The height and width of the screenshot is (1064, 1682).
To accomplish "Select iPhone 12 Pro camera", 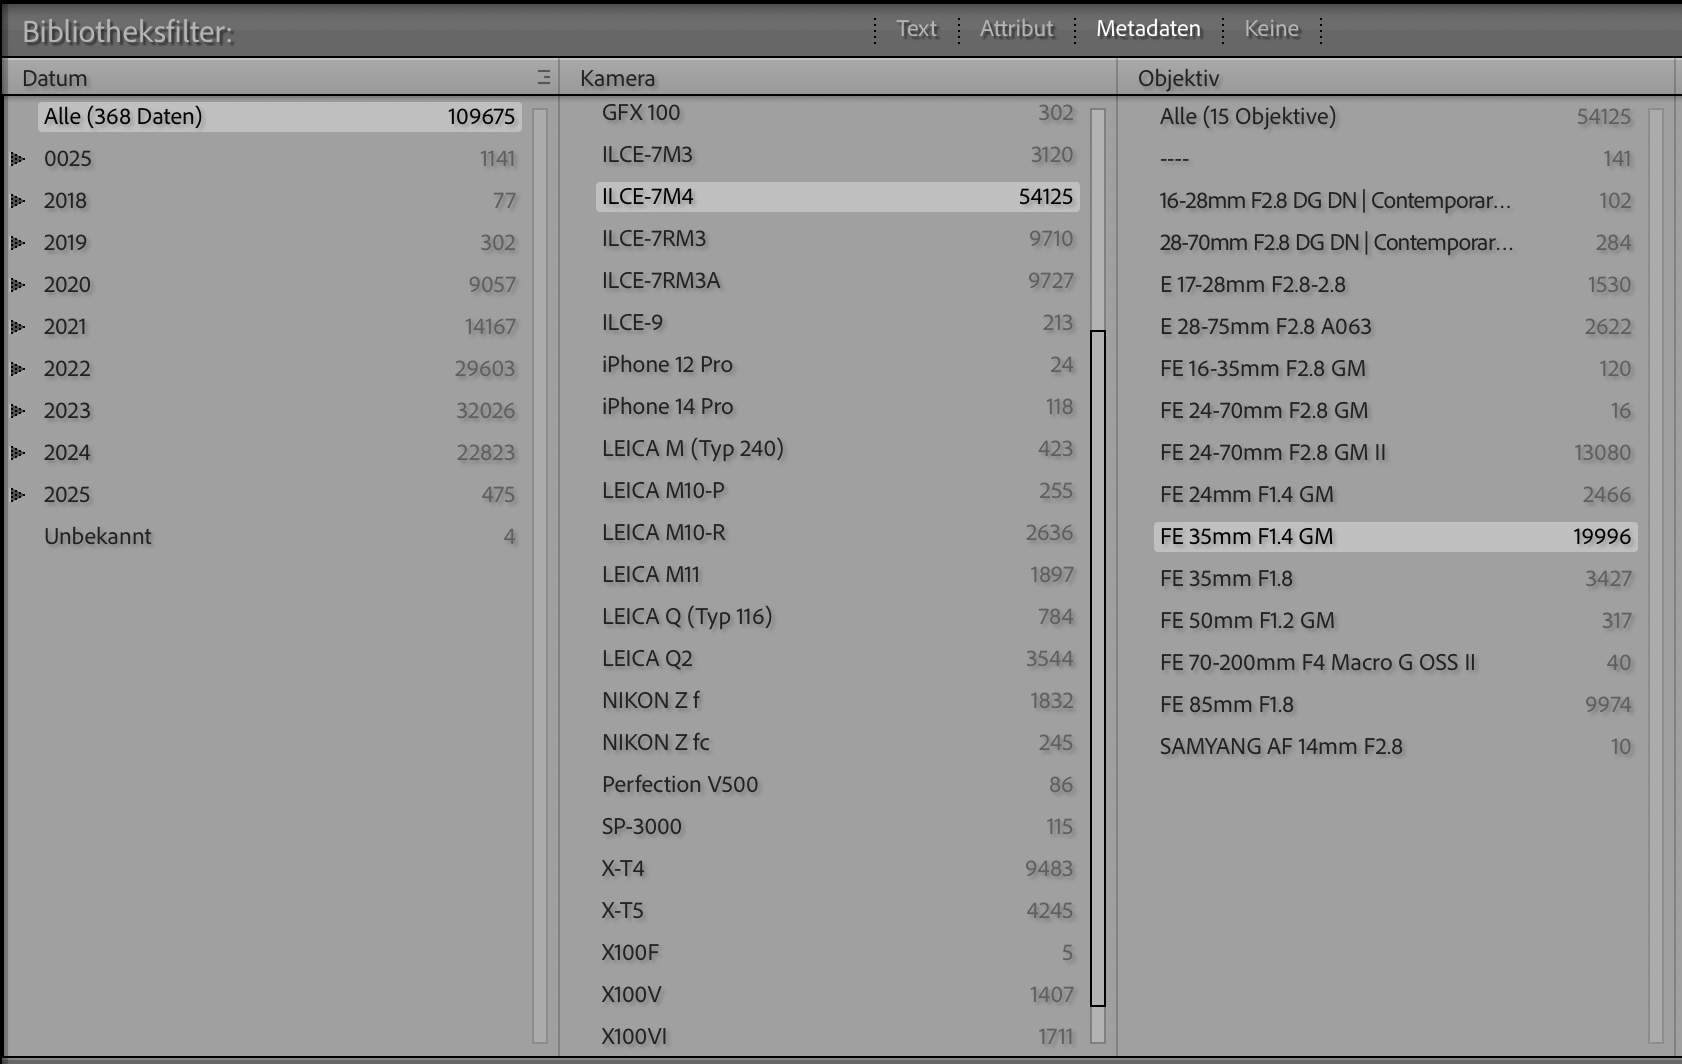I will pos(838,364).
